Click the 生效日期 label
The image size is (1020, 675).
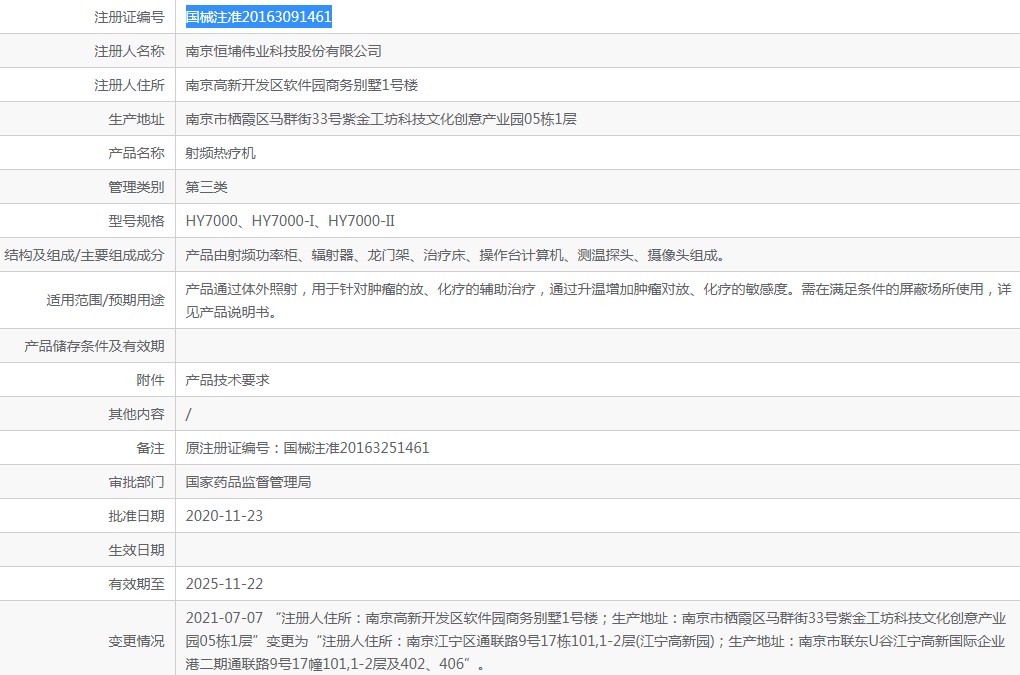pyautogui.click(x=136, y=550)
